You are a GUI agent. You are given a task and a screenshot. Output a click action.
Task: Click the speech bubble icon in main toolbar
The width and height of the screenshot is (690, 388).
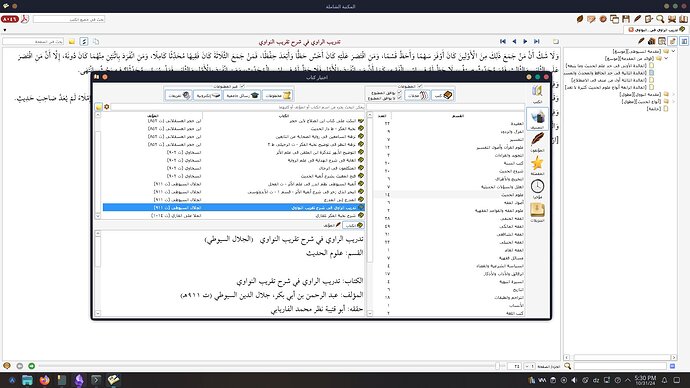[591, 19]
